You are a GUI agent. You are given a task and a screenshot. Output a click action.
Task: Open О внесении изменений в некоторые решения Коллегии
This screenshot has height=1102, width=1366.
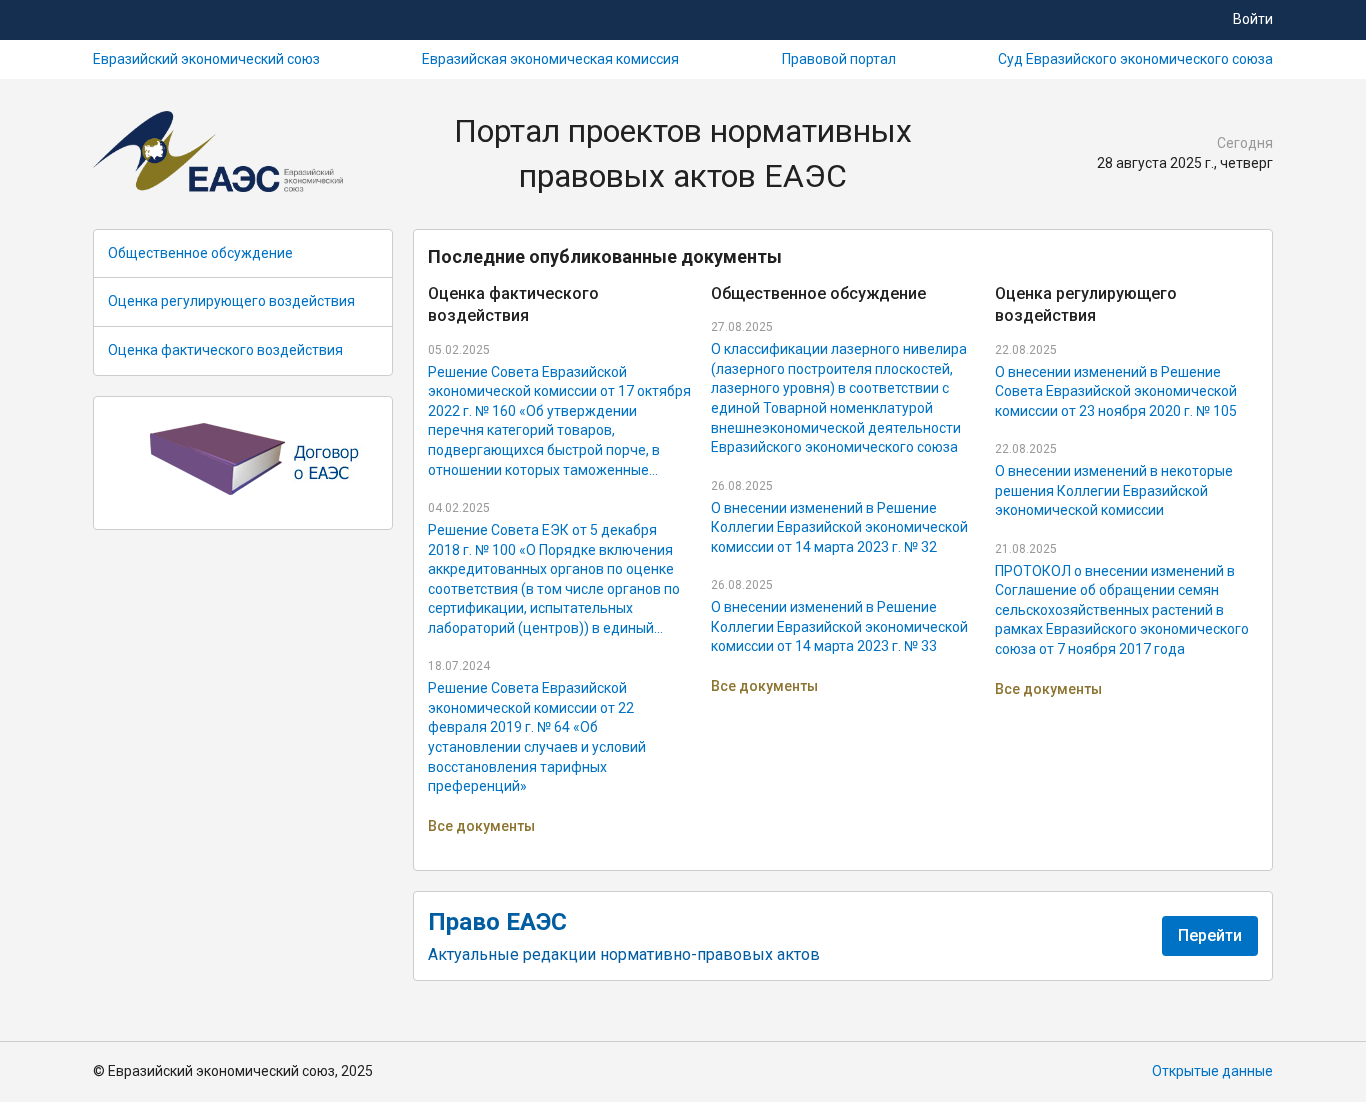(x=1114, y=491)
